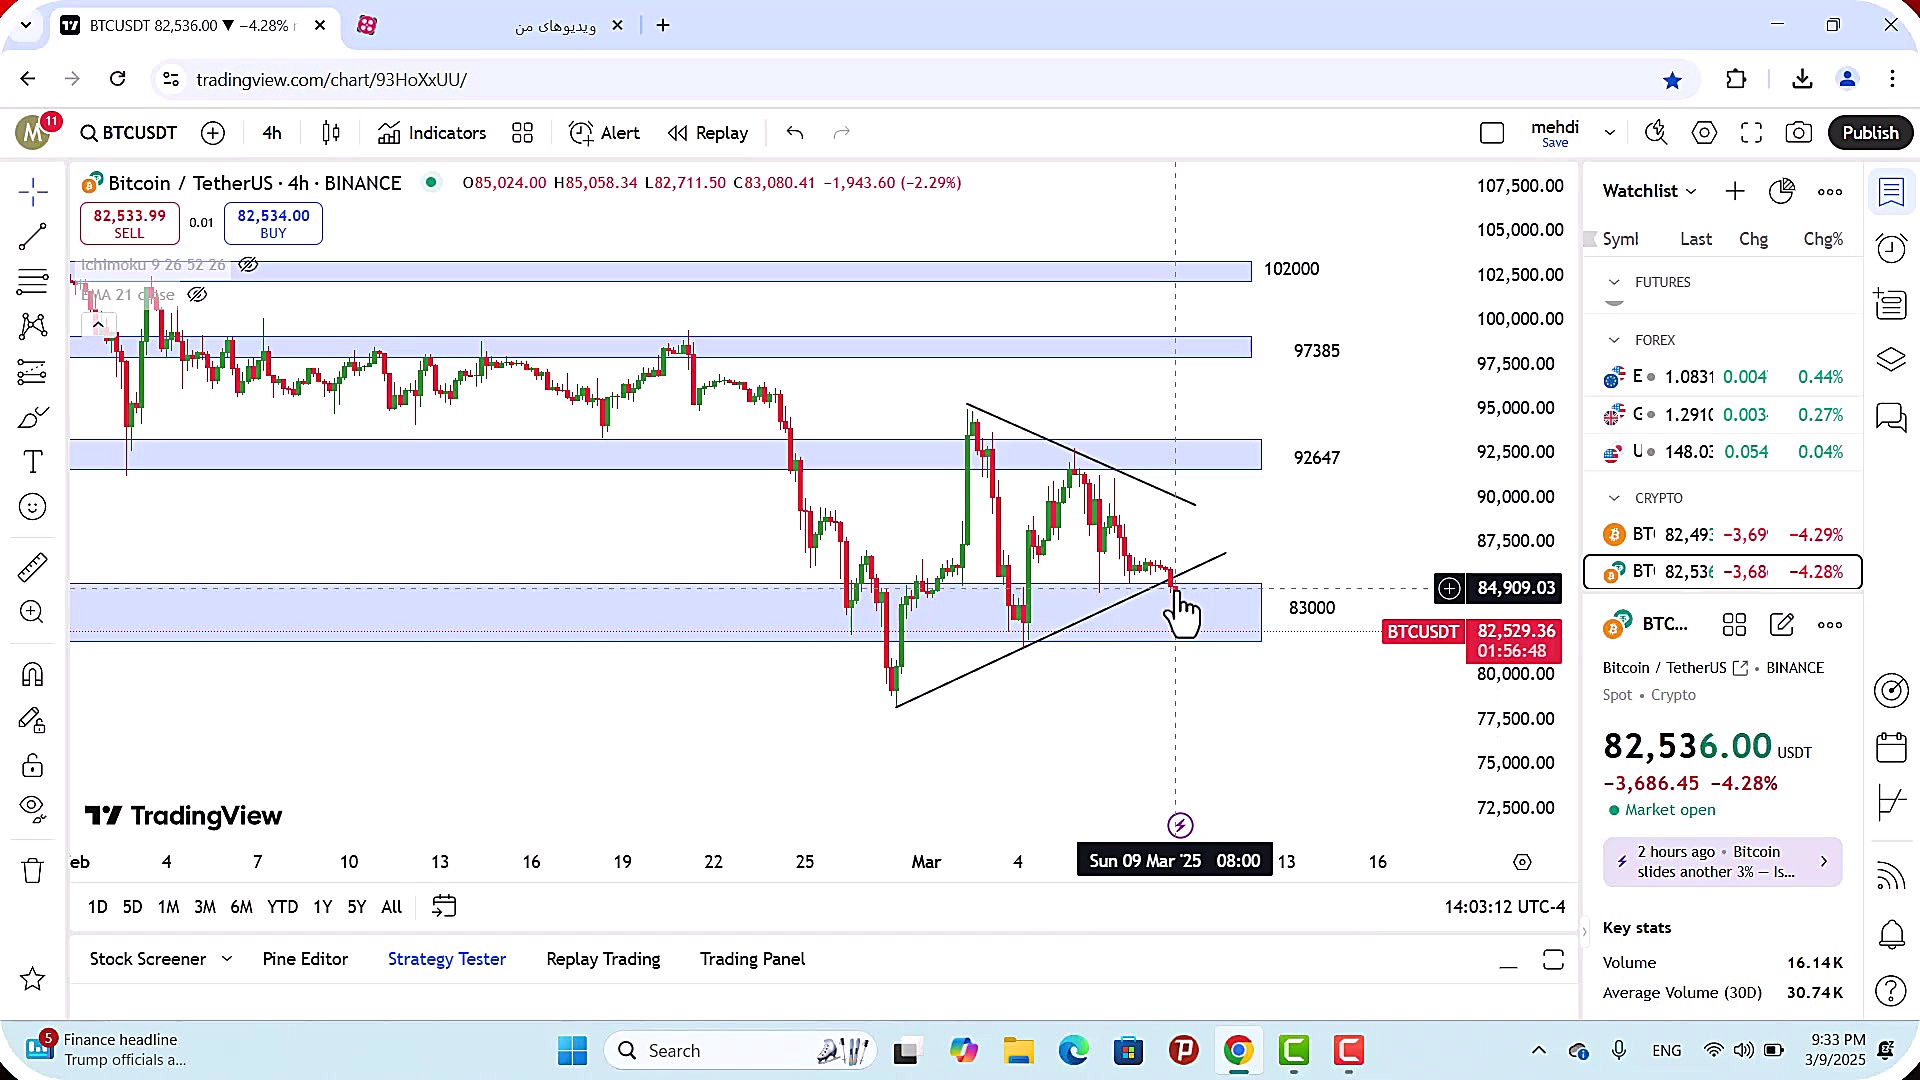
Task: Open the chats panel
Action: pos(1891,417)
